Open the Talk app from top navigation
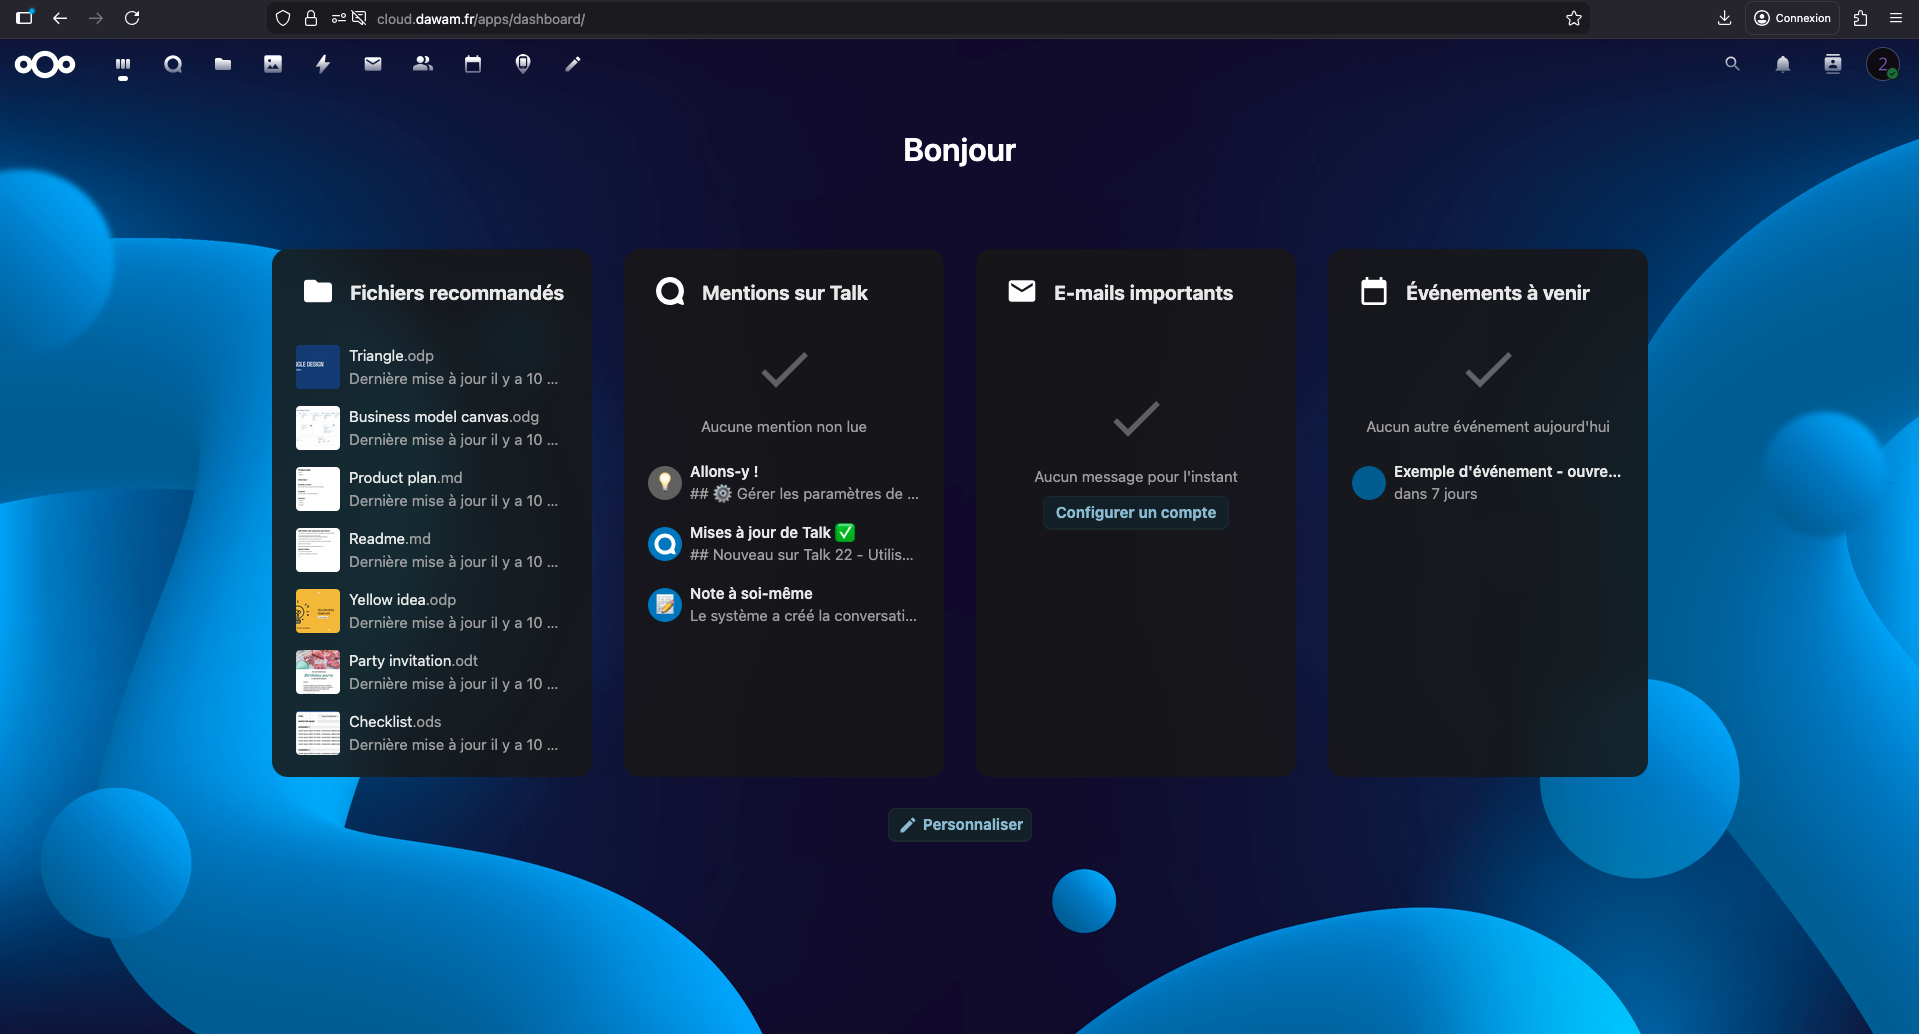The image size is (1919, 1034). click(173, 64)
